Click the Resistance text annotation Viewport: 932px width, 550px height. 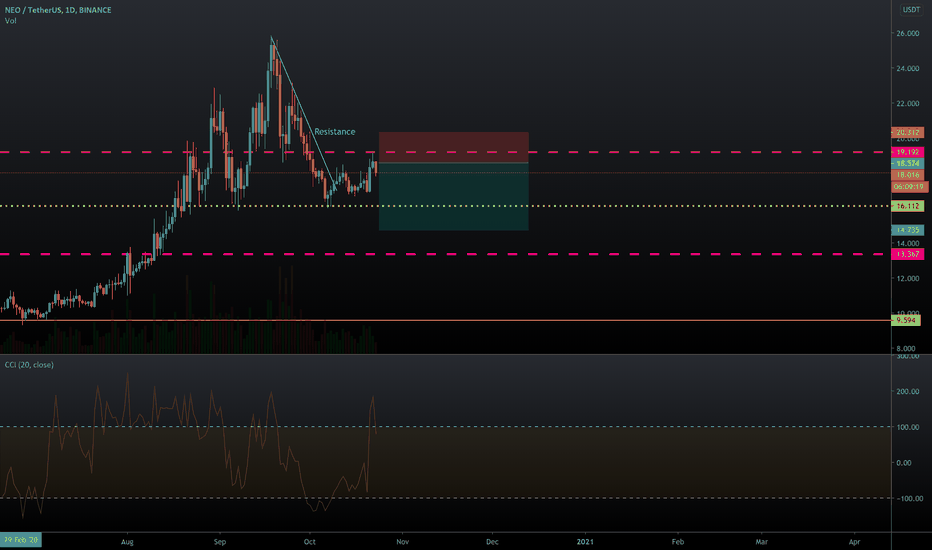335,131
